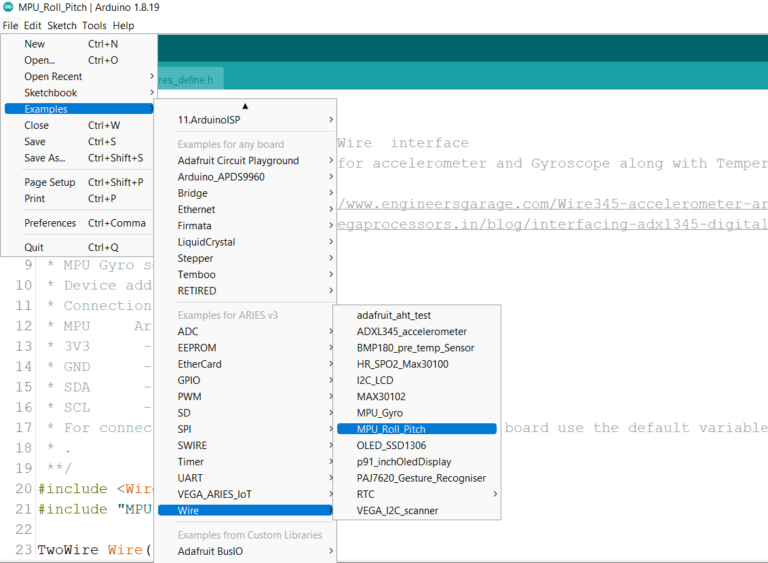Click the engineersgarage.com URL in code
This screenshot has width=768, height=563.
[x=550, y=204]
